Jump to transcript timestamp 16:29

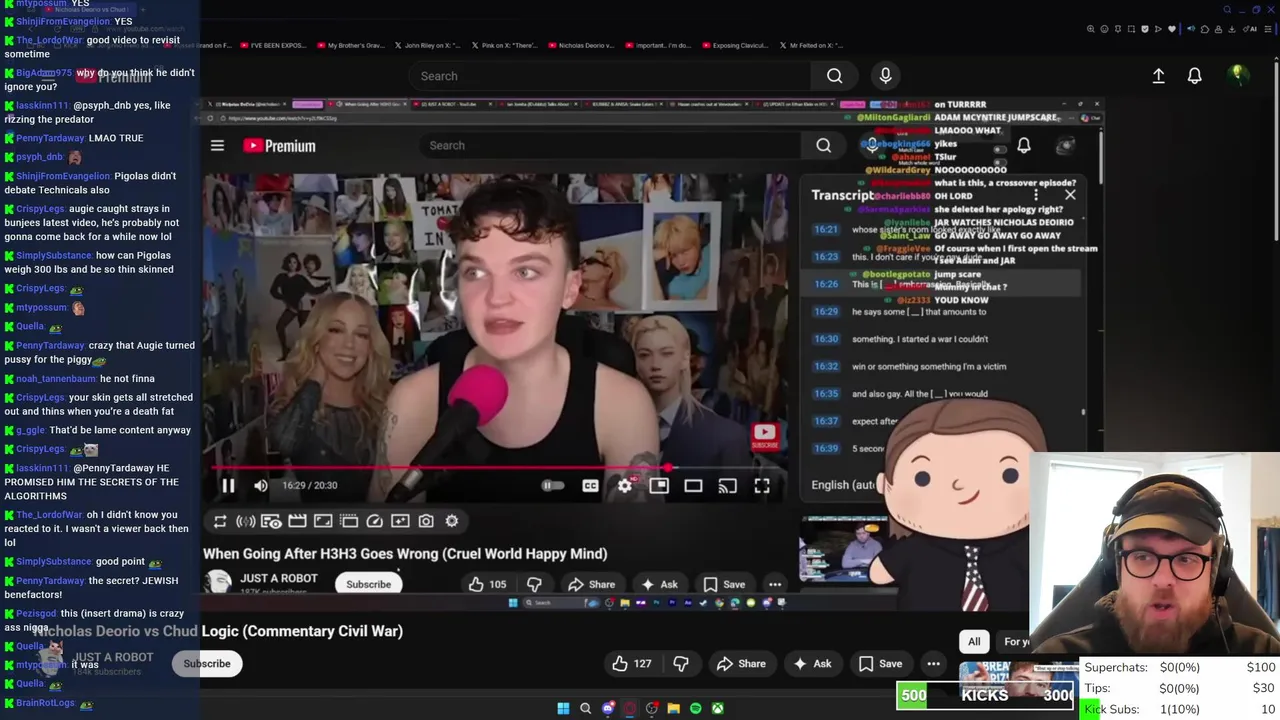[826, 312]
